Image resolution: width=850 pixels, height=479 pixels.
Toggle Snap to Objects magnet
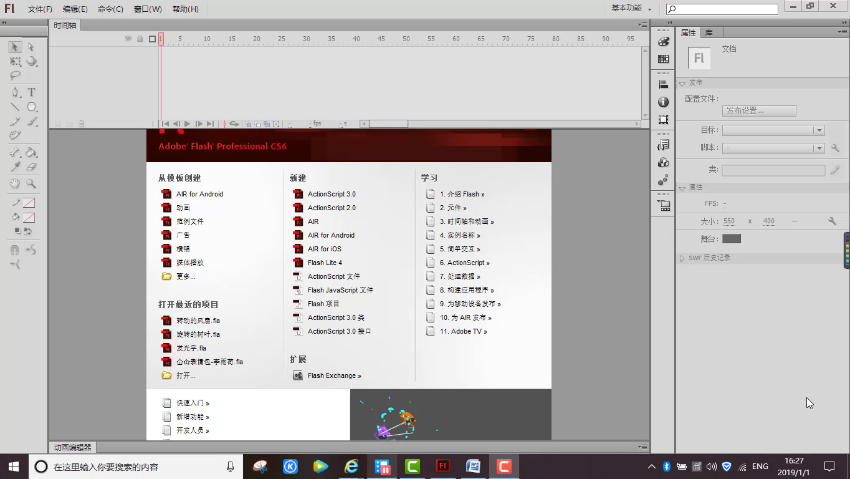coord(15,250)
